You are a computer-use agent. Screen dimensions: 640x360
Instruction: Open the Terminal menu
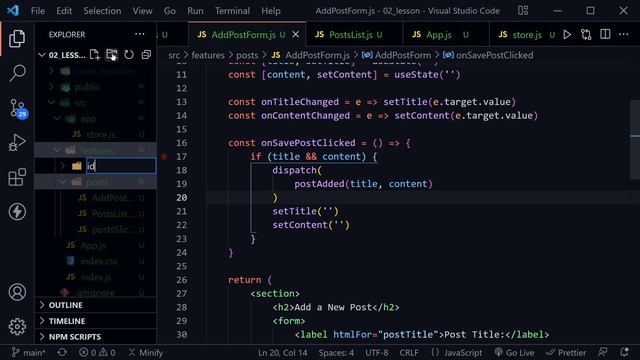coord(232,11)
